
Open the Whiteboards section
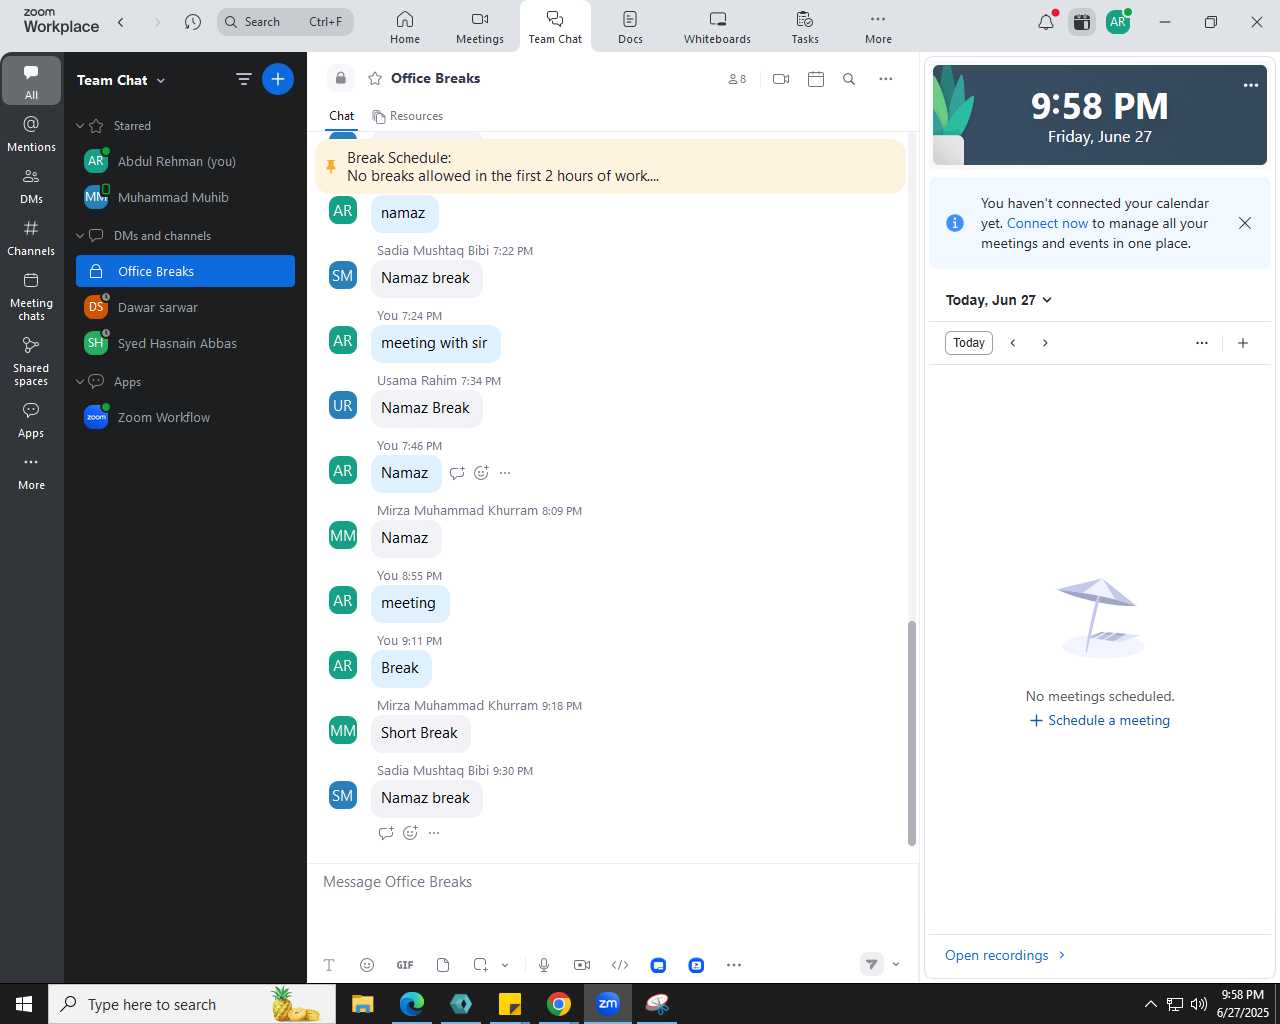point(717,27)
